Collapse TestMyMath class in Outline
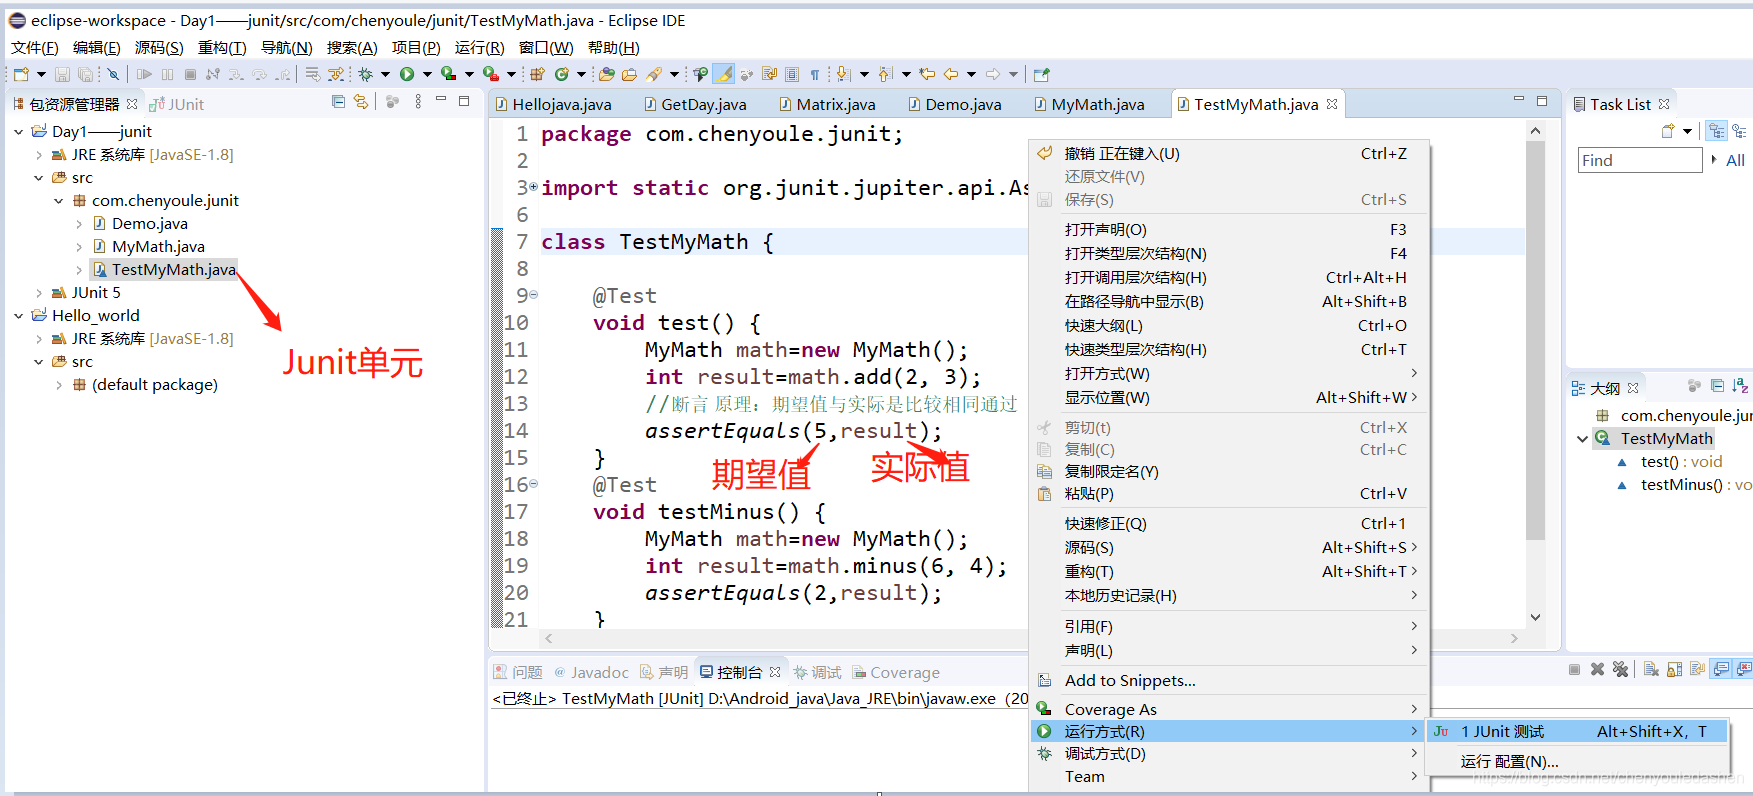Viewport: 1753px width, 796px height. pos(1582,439)
